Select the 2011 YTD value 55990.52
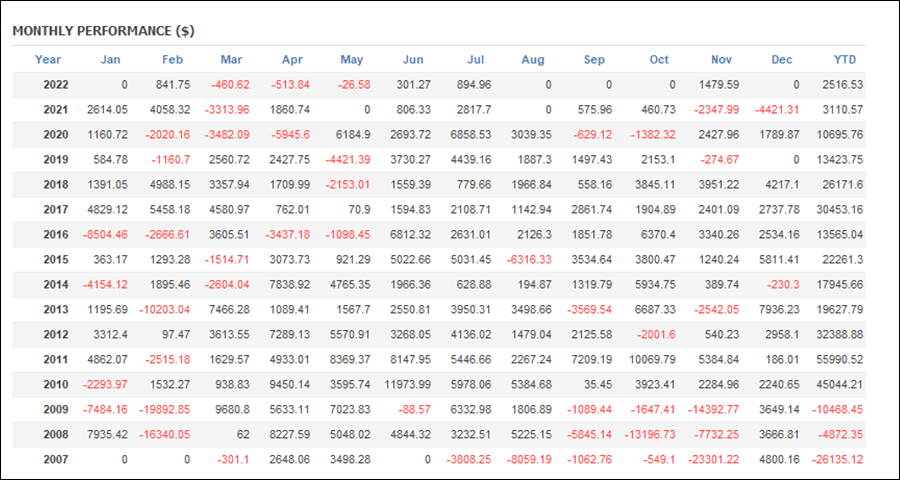Image resolution: width=900 pixels, height=480 pixels. click(839, 360)
